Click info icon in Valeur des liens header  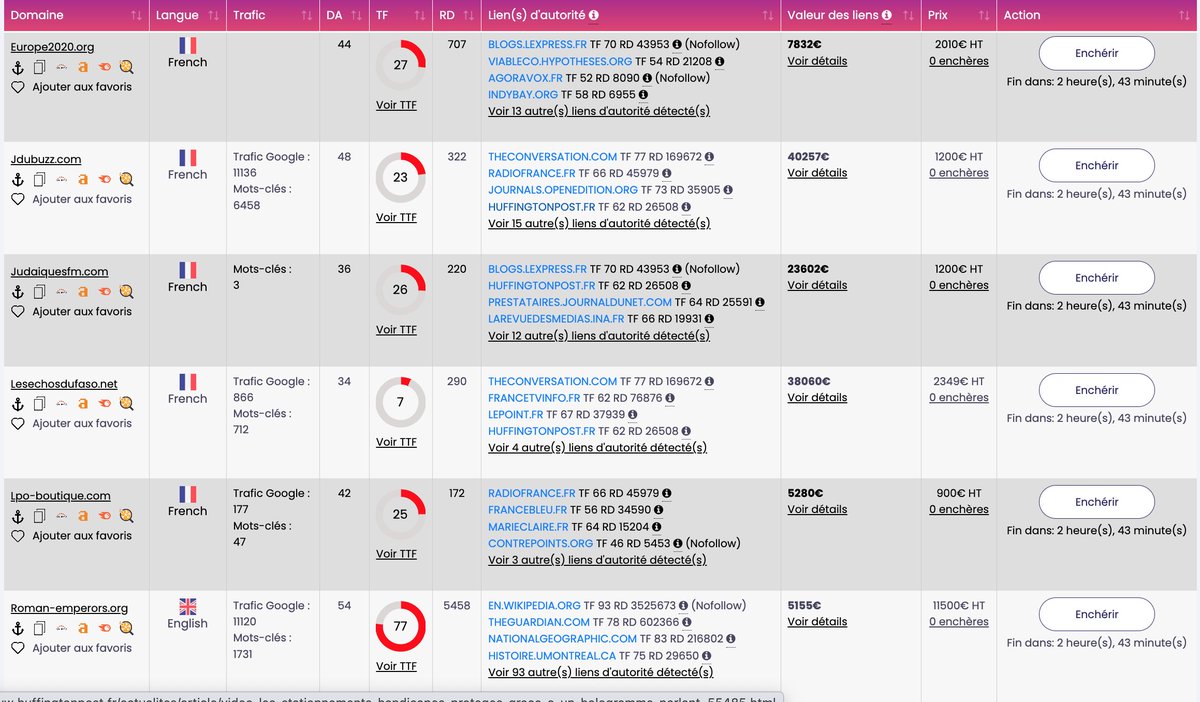pos(886,15)
